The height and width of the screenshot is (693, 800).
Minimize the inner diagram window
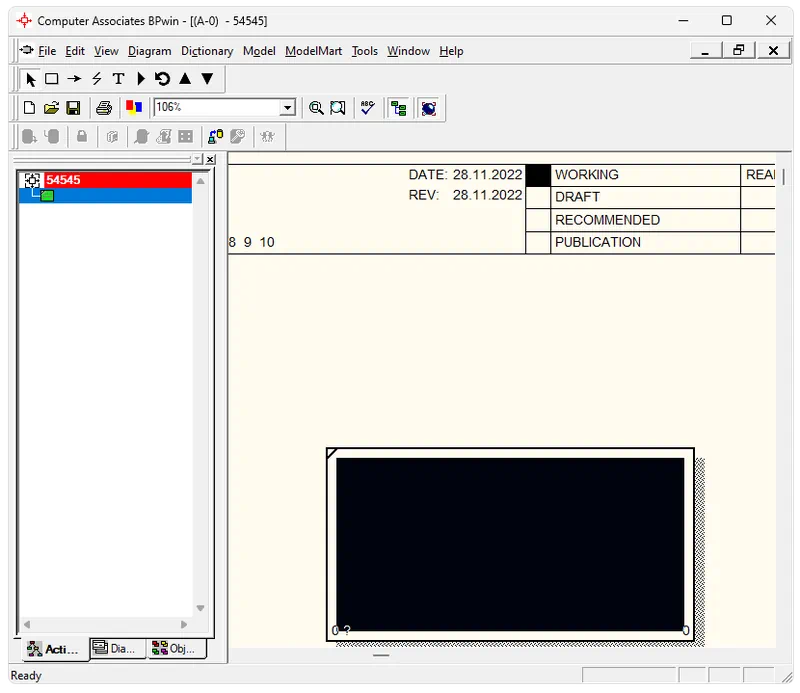coord(706,50)
